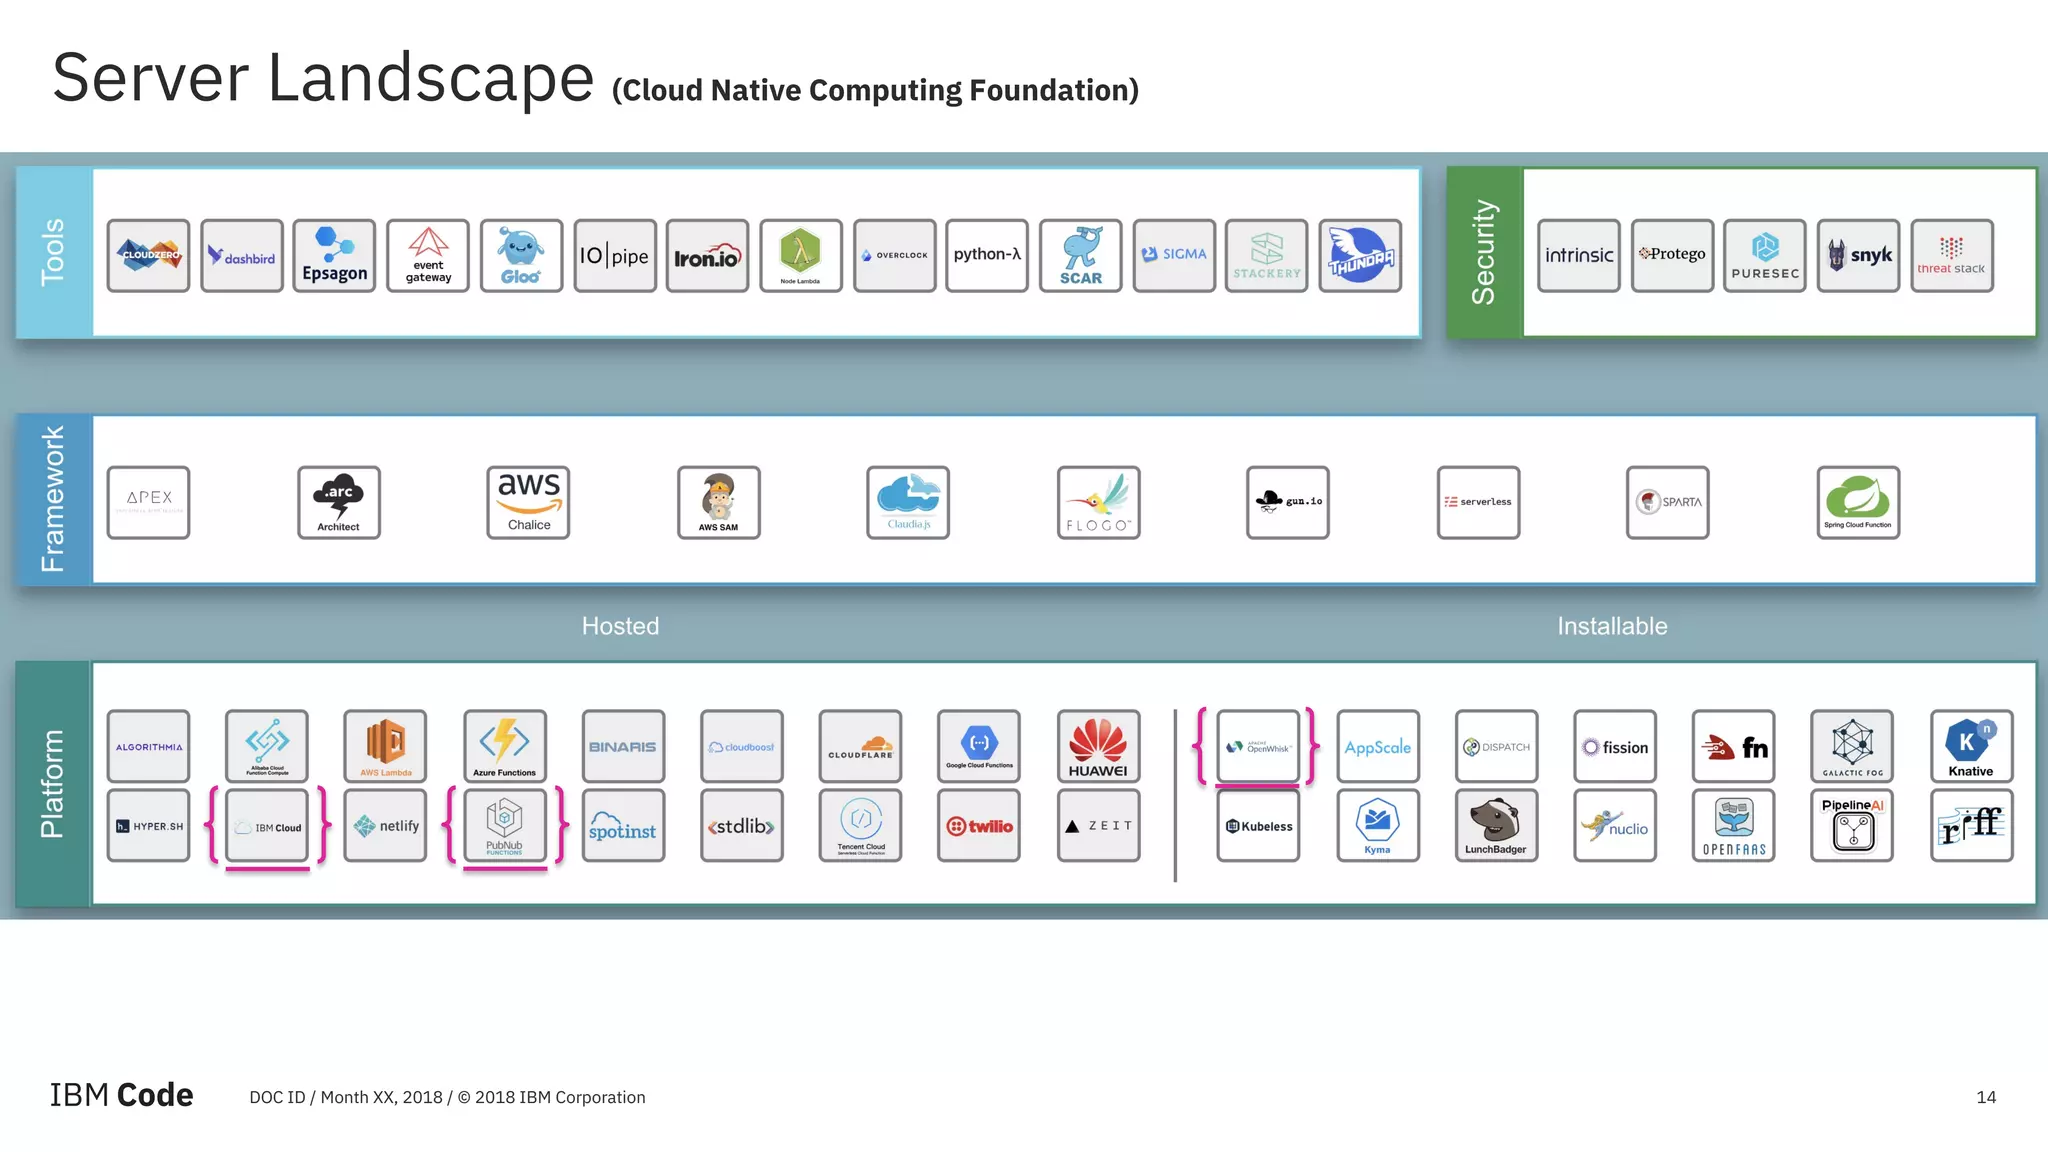Viewport: 2048px width, 1152px height.
Task: Select the AWS Chalice framework icon
Action: (x=528, y=502)
